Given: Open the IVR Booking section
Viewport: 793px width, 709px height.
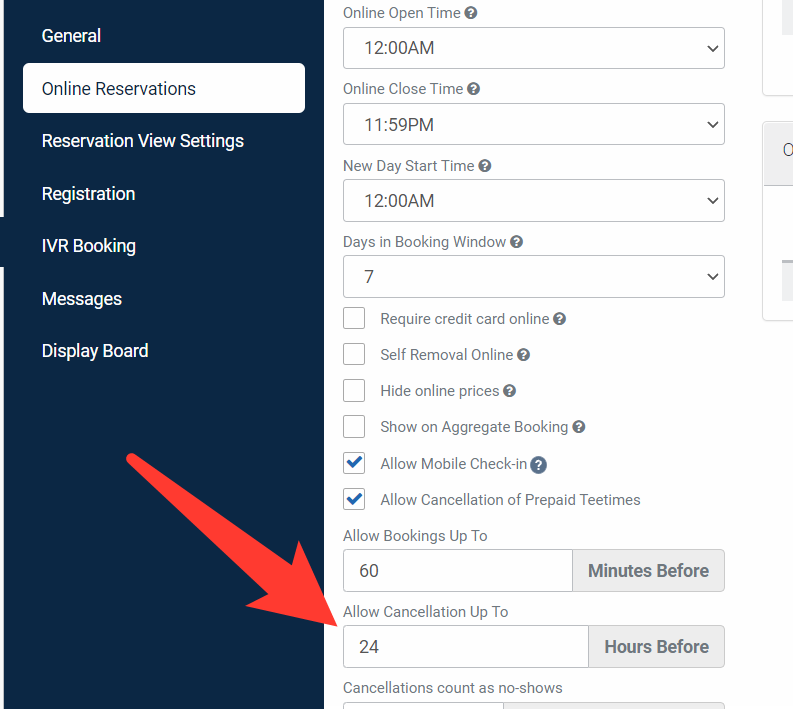Looking at the screenshot, I should pos(89,246).
